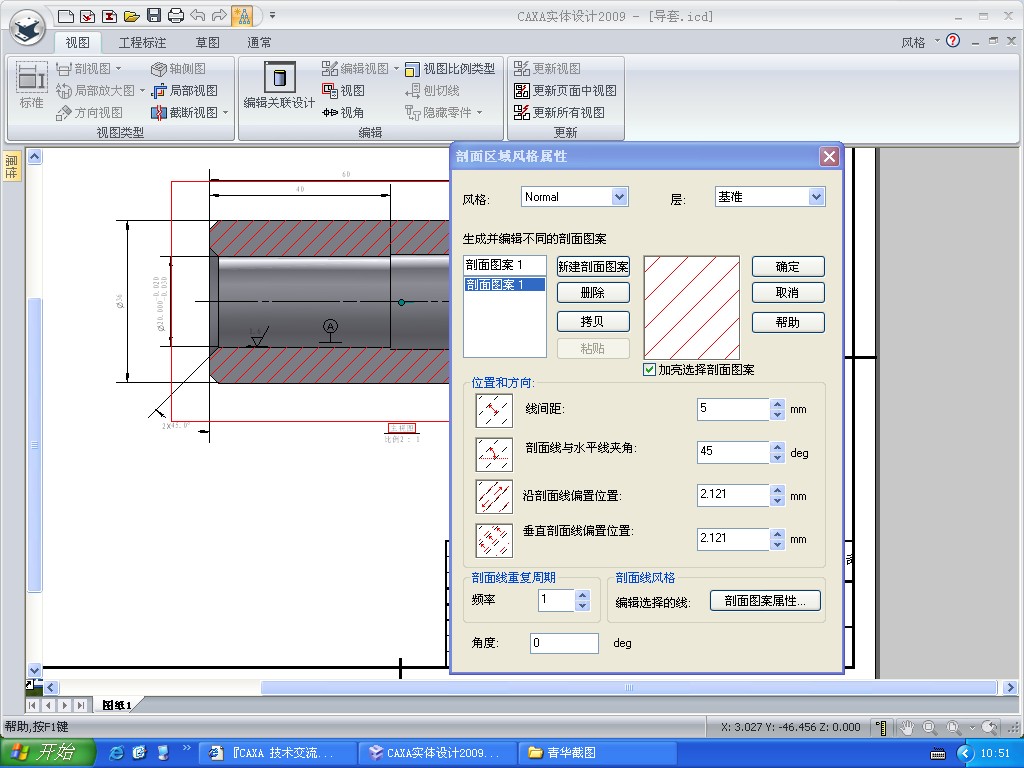Increase the 垂直剖面线偏置位置 offset value
This screenshot has height=768, width=1024.
[777, 534]
